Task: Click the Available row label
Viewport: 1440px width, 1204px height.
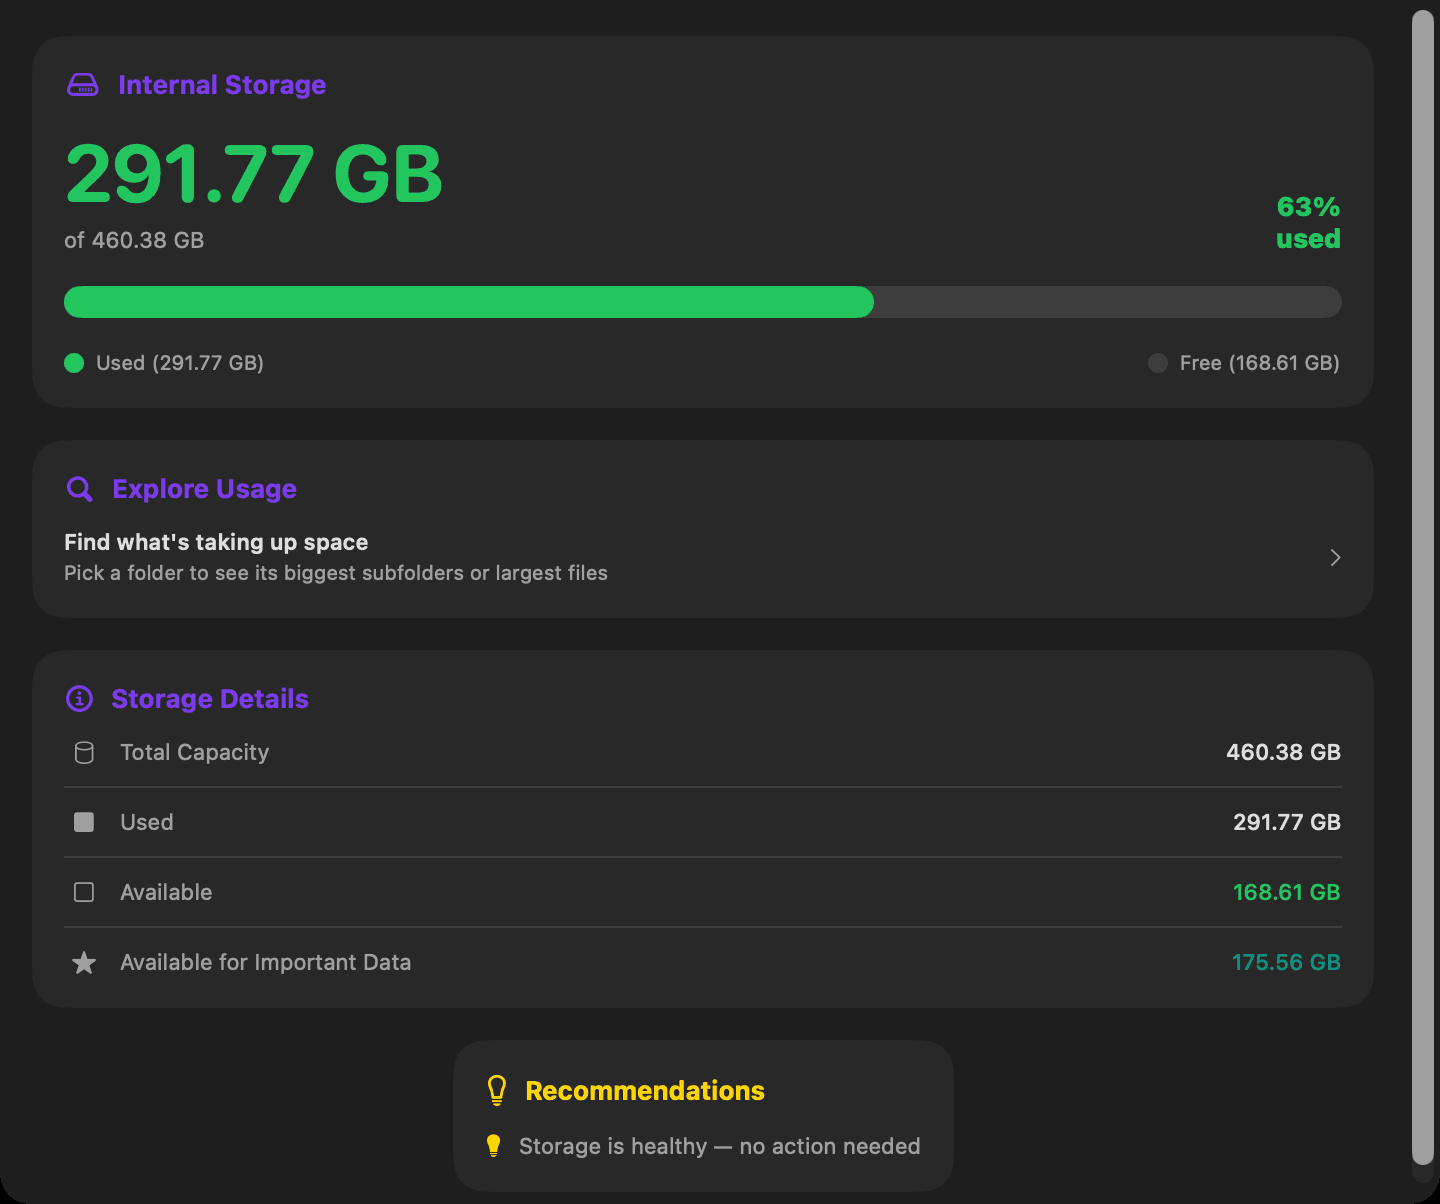Action: [166, 892]
